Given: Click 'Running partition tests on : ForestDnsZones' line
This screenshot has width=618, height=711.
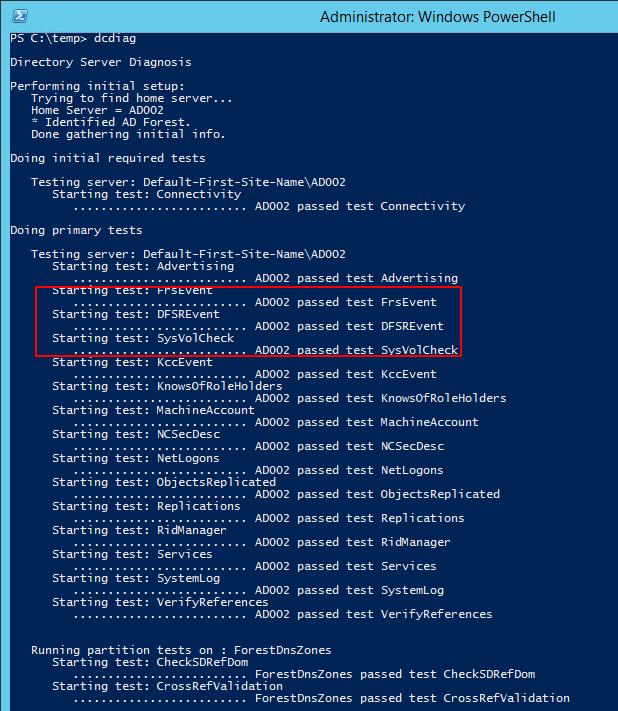Looking at the screenshot, I should [x=181, y=650].
